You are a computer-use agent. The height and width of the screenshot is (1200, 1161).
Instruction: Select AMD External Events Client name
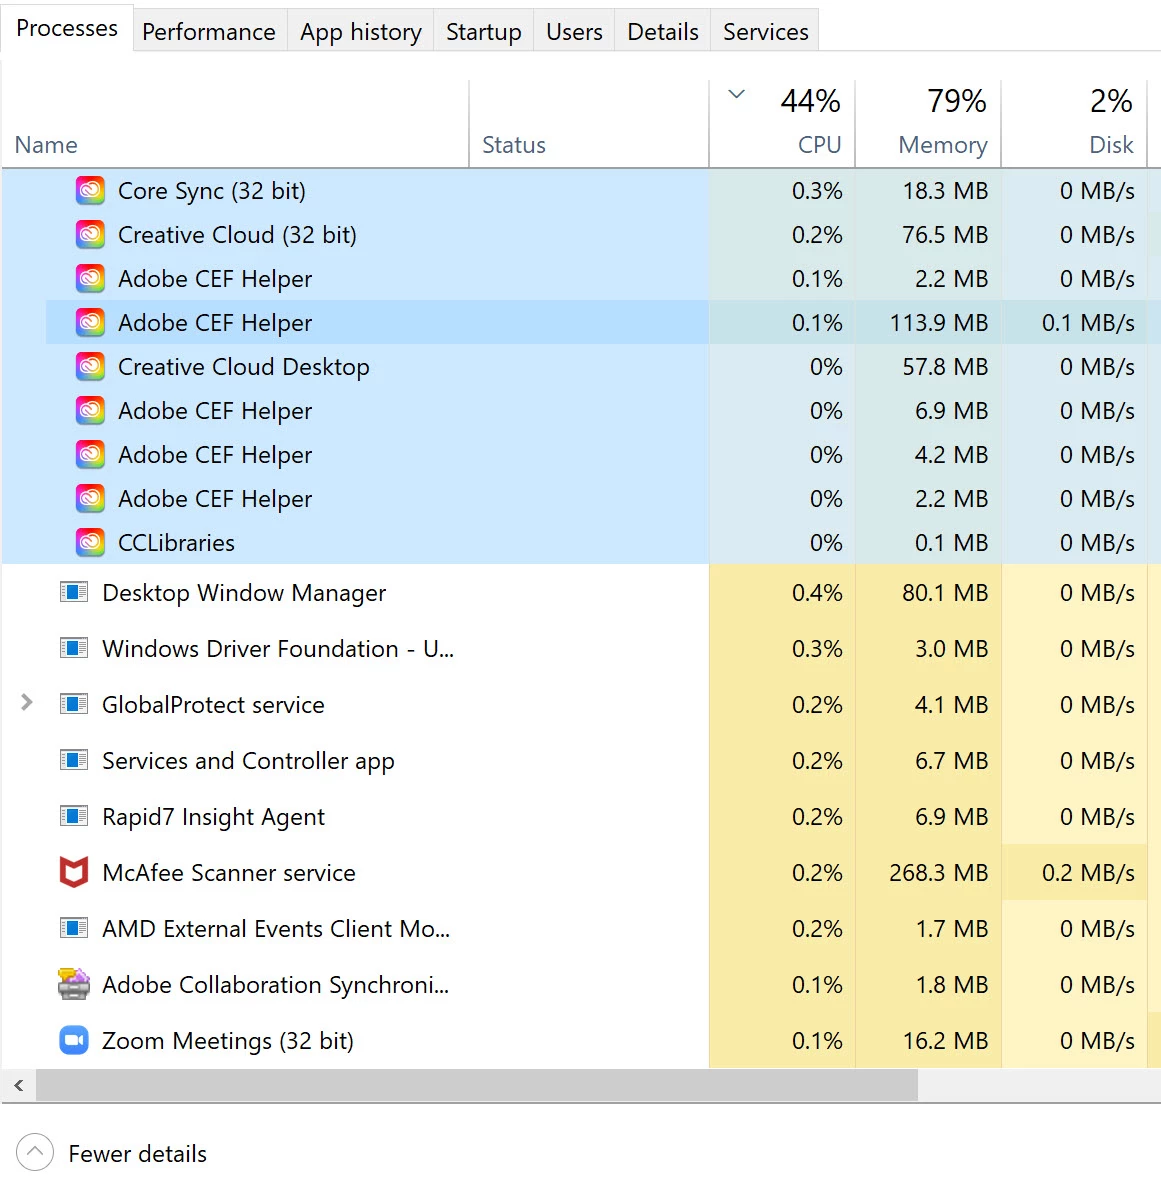276,929
